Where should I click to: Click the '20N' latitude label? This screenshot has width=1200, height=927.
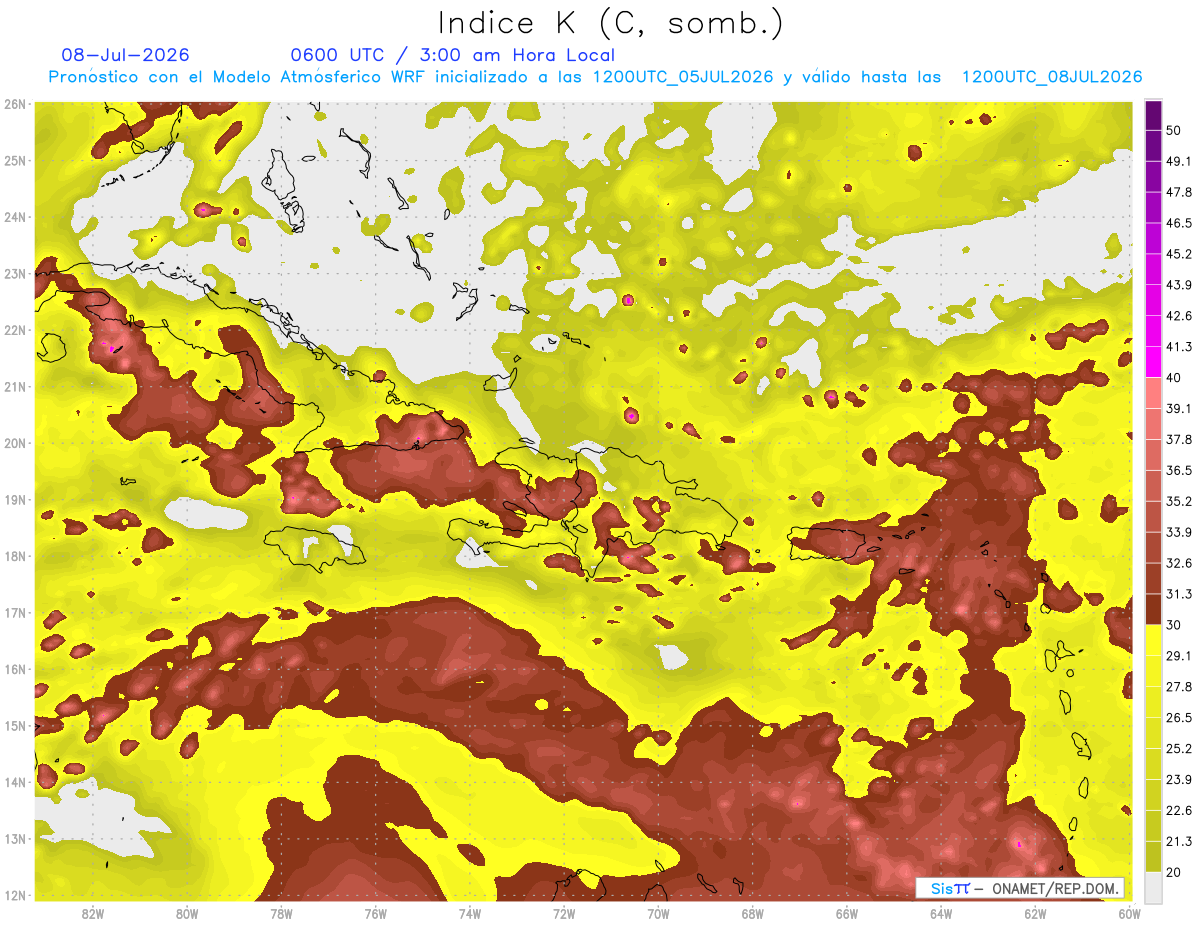[x=14, y=443]
